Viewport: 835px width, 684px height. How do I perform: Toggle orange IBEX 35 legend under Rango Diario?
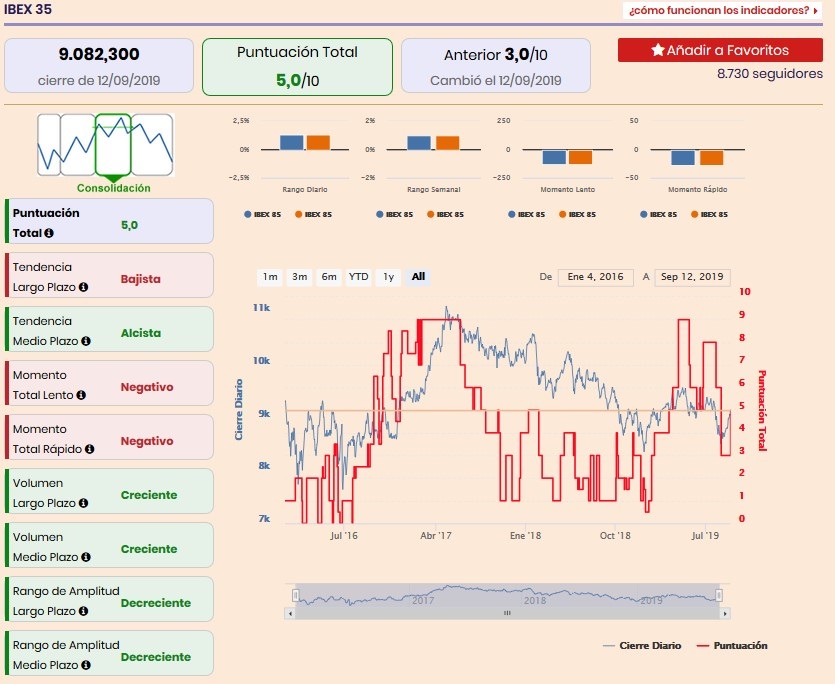313,214
